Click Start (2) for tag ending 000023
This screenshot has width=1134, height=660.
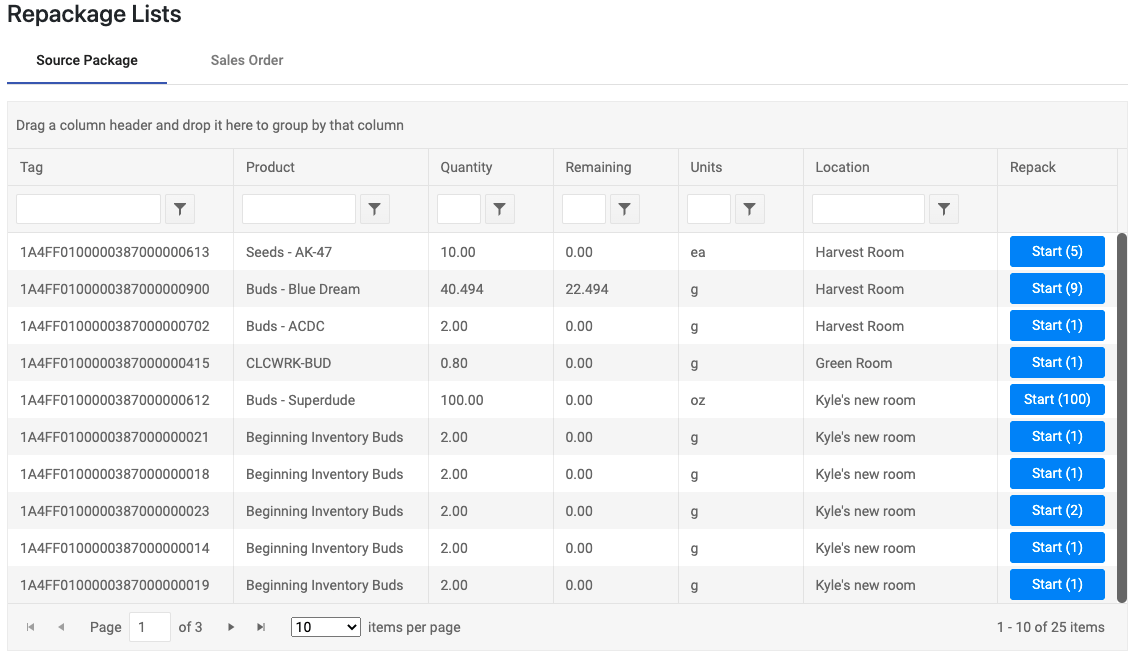(x=1057, y=510)
